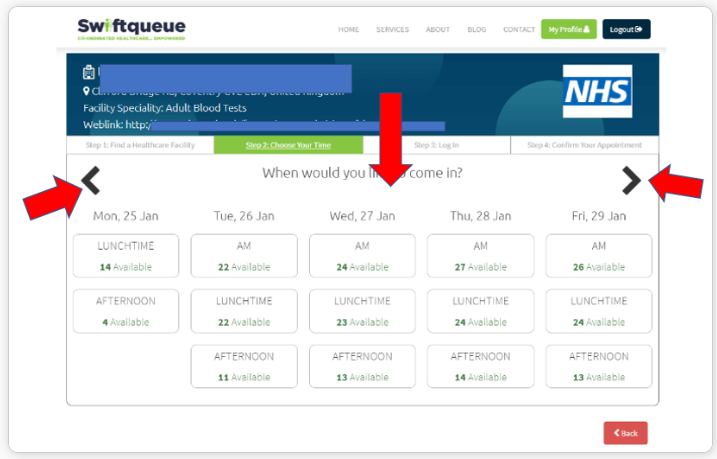Open the BLOG menu item

pos(476,30)
